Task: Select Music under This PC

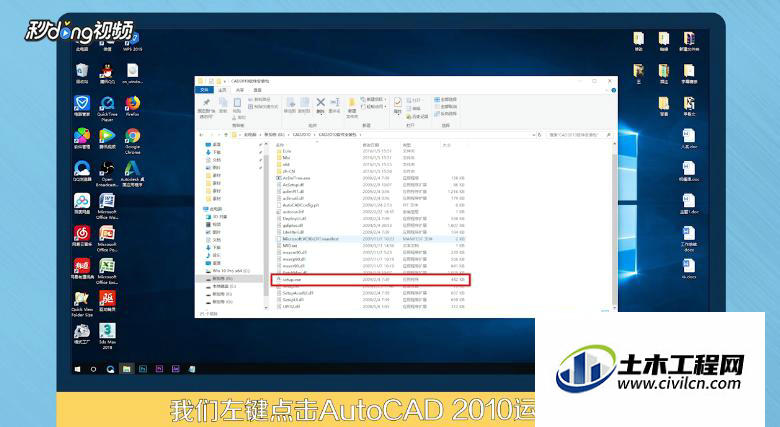Action: tap(214, 255)
